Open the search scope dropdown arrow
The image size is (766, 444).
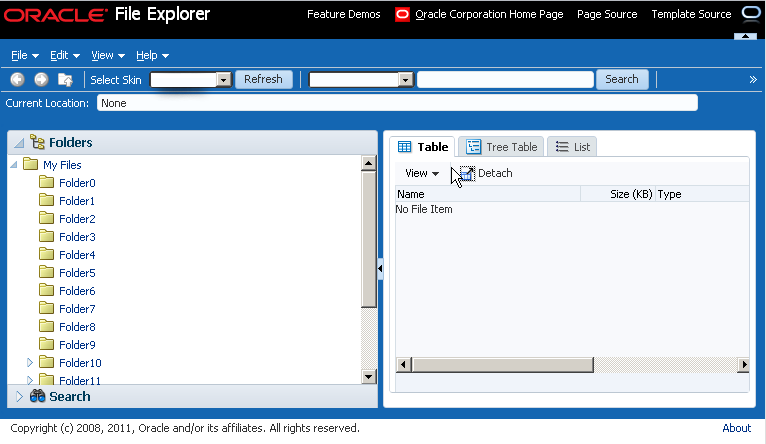coord(405,80)
